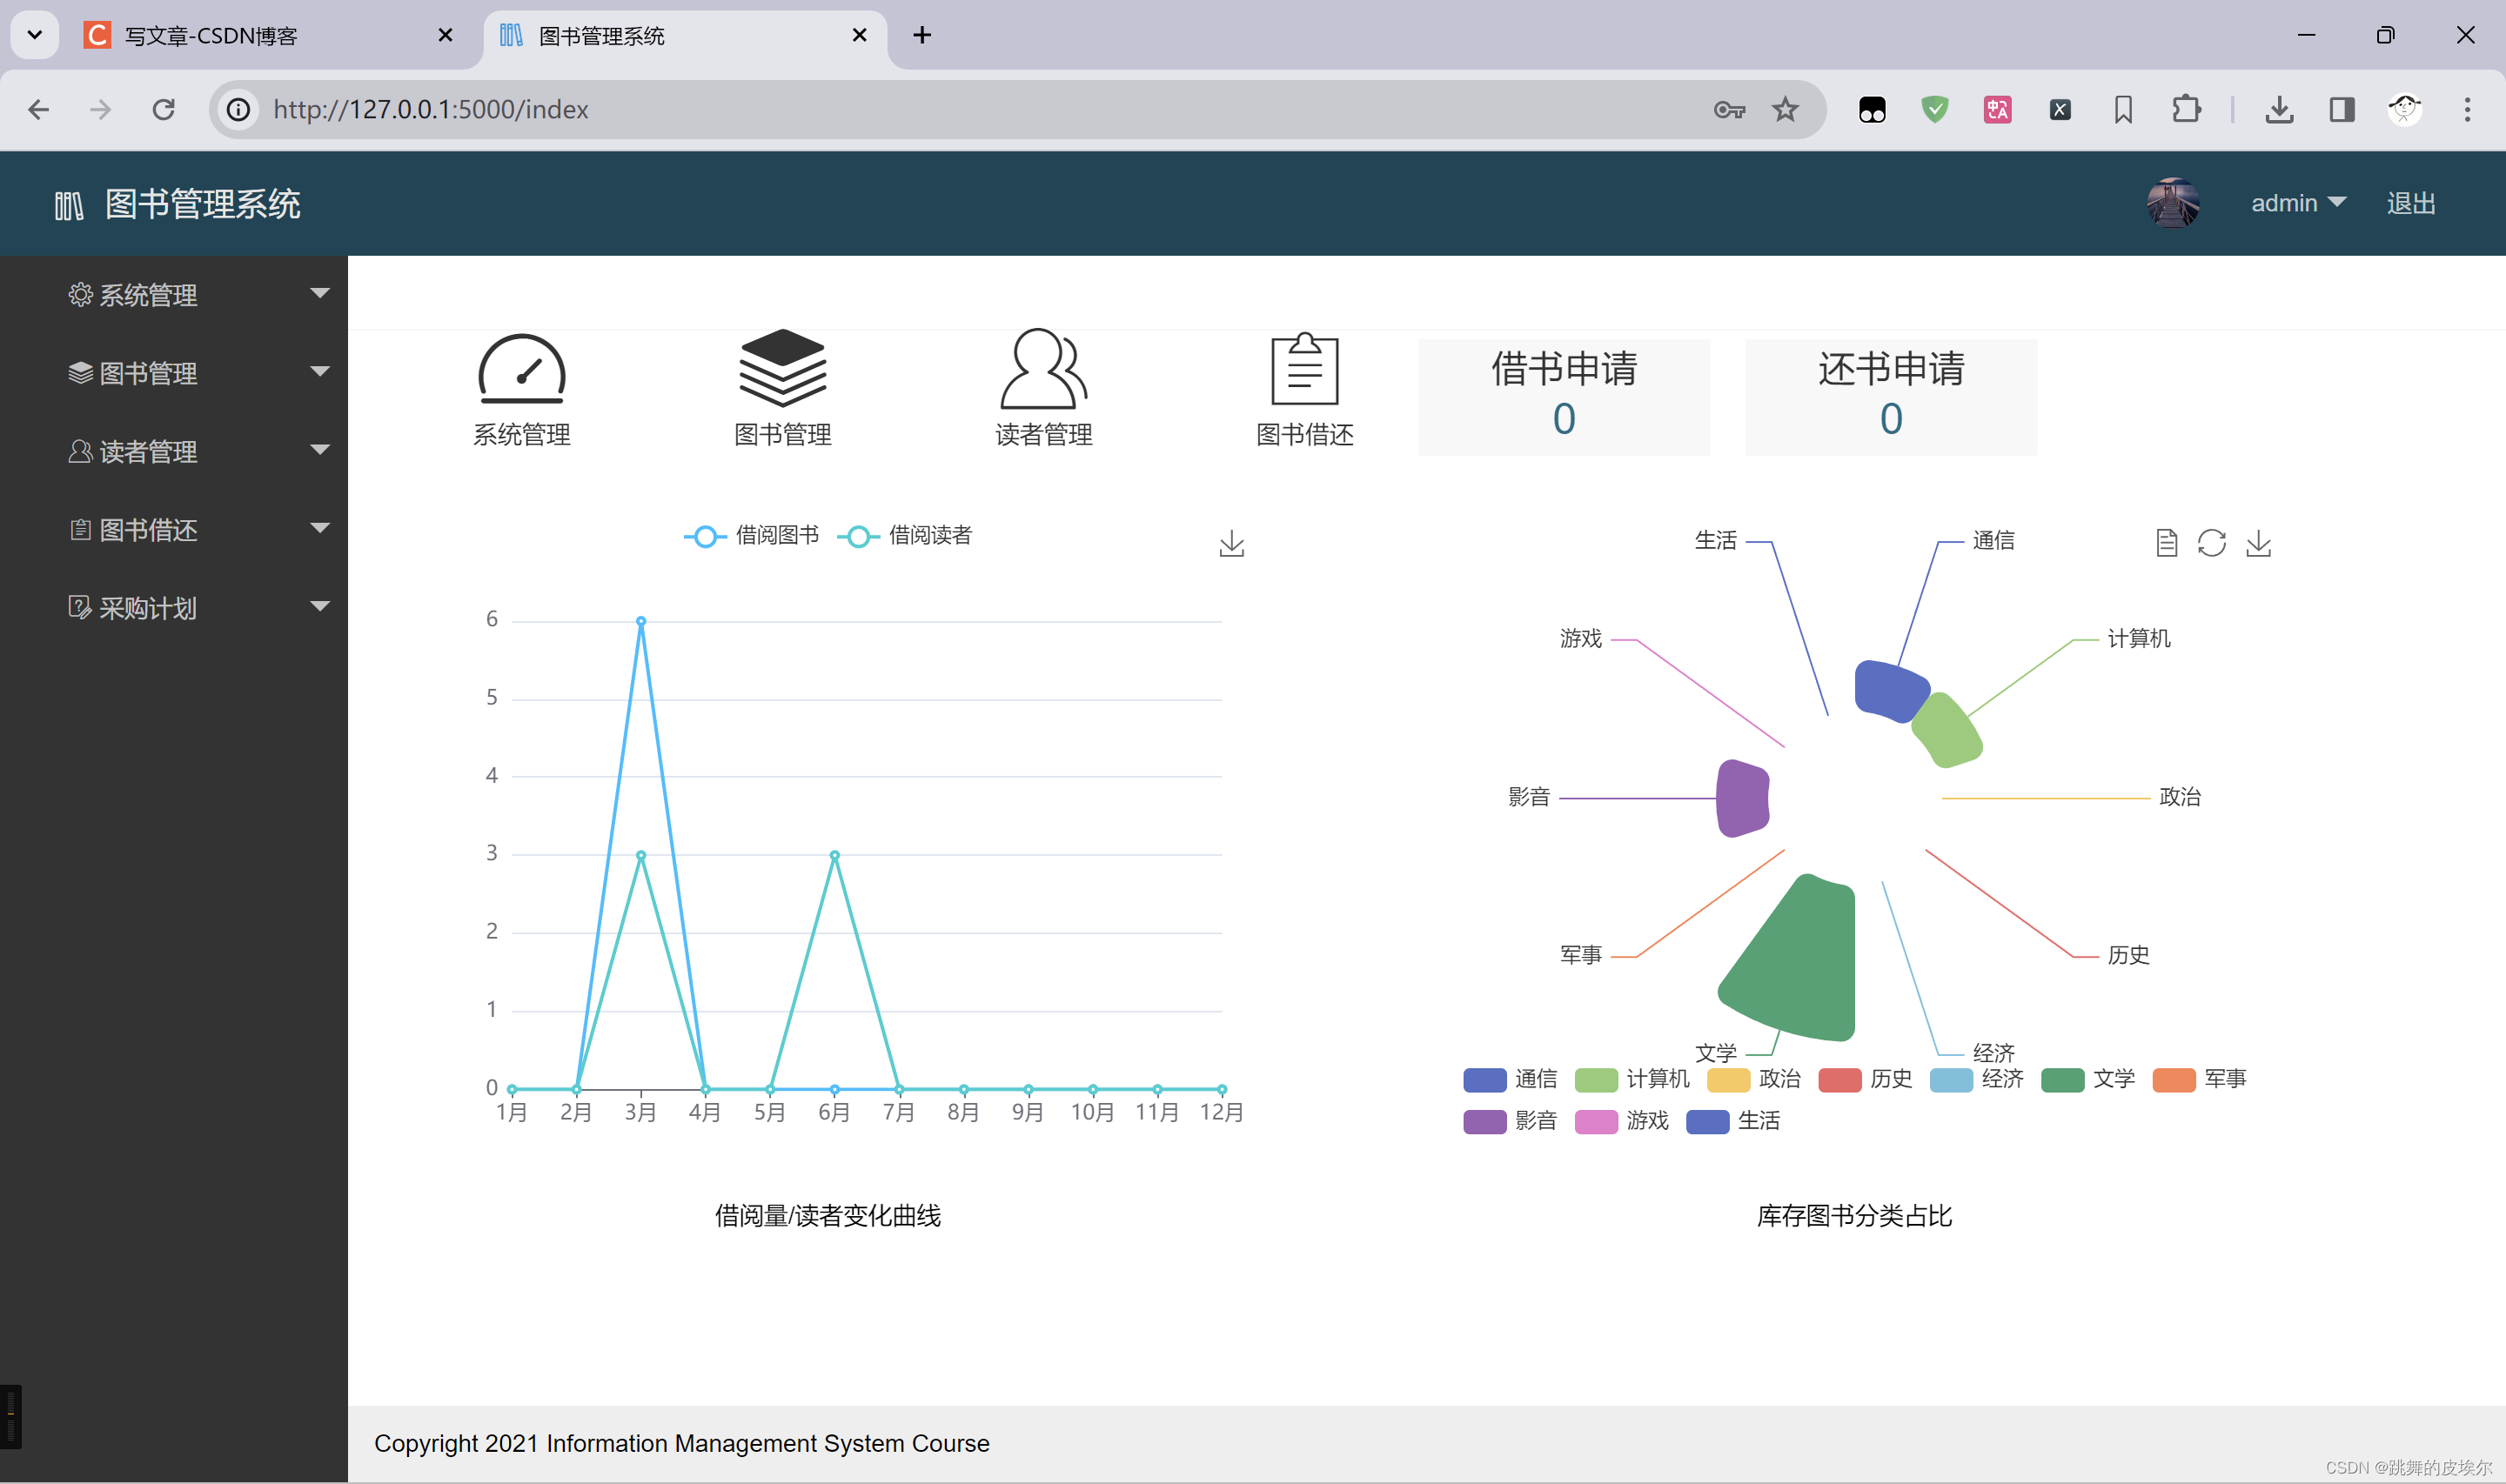The width and height of the screenshot is (2506, 1484).
Task: Download the line chart as image
Action: click(x=1231, y=543)
